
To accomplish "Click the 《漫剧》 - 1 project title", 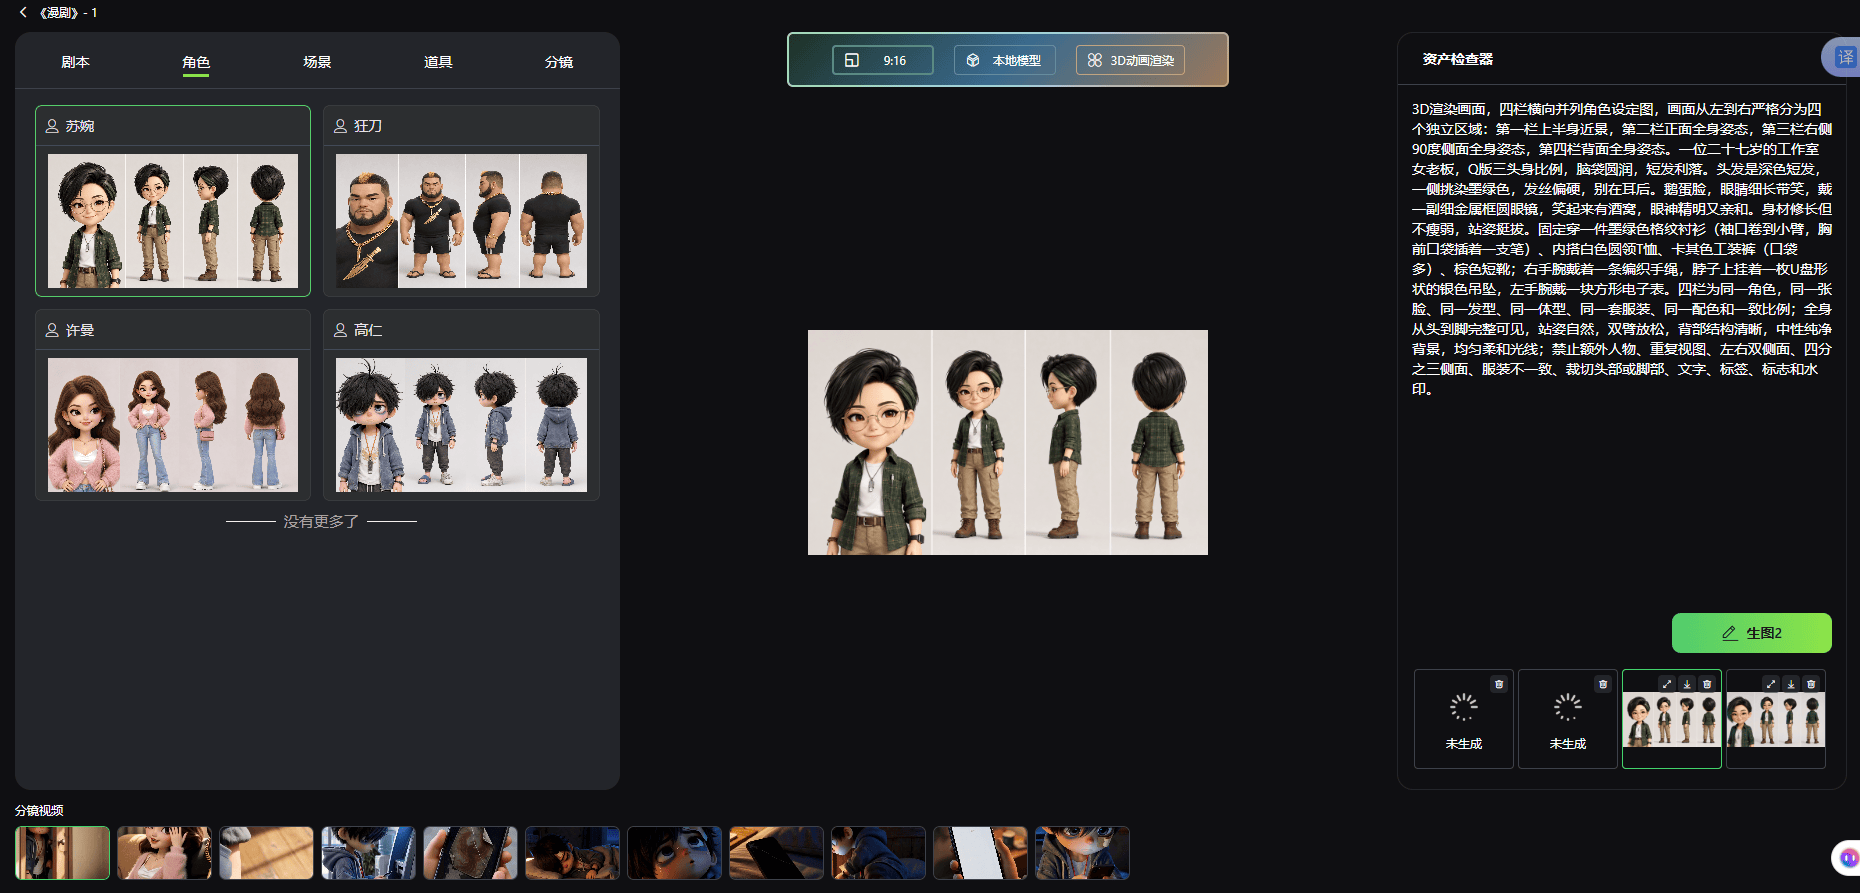I will pos(67,12).
